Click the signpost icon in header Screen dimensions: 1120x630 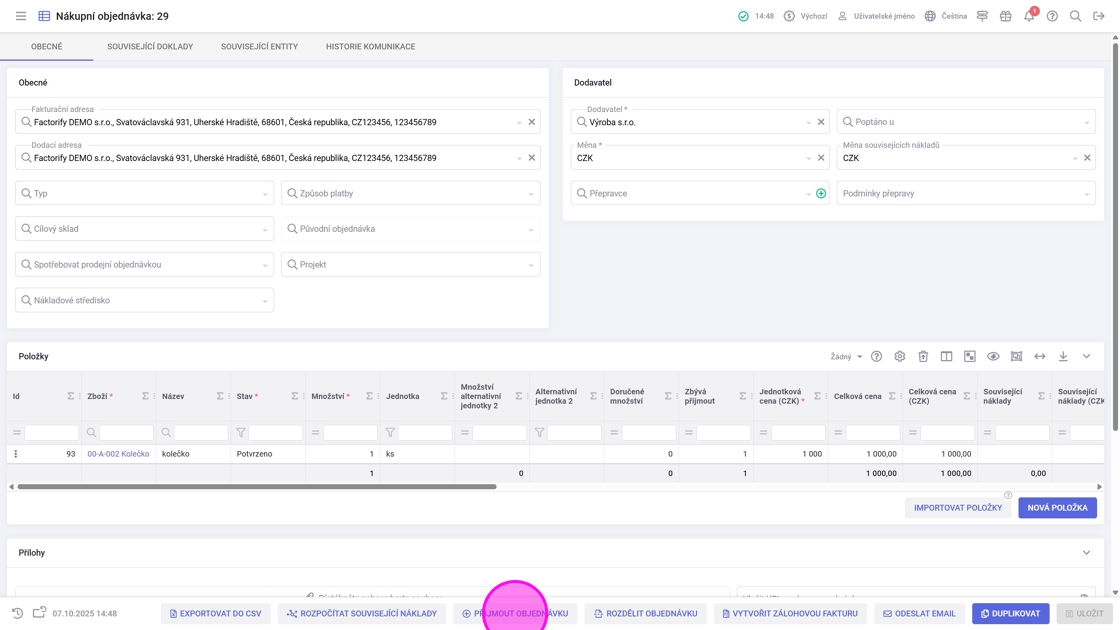(x=982, y=16)
